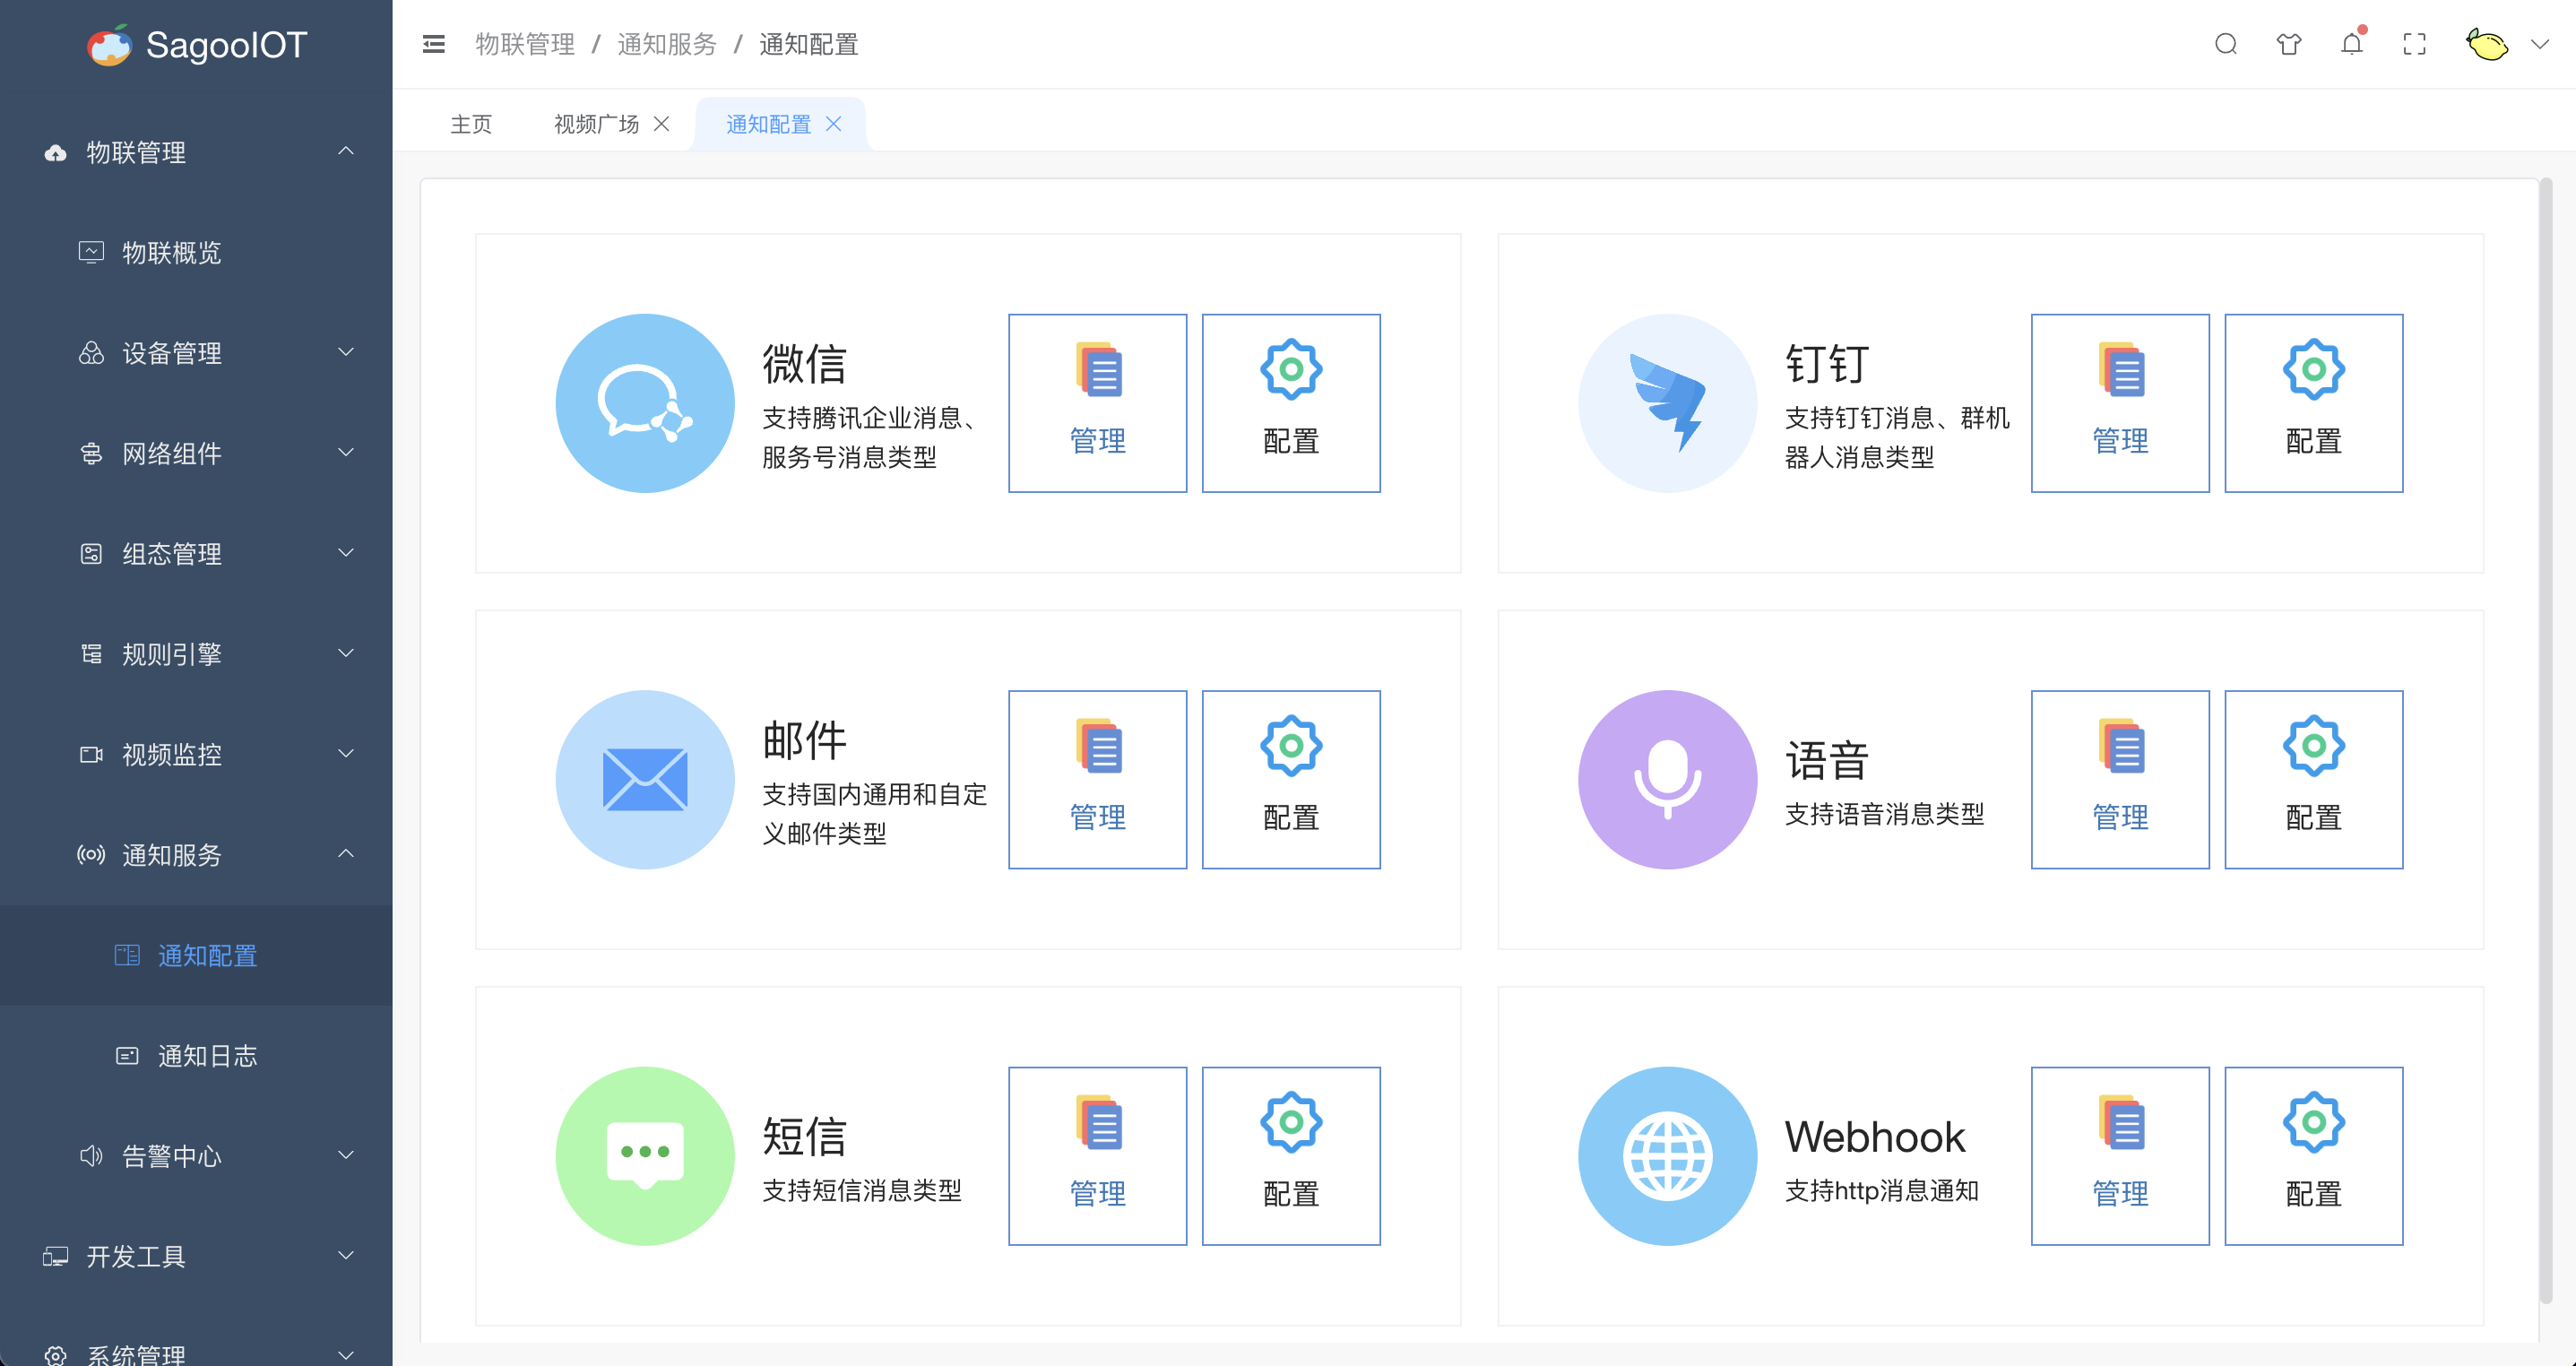Open the theme shirt icon settings
2576x1366 pixels.
pyautogui.click(x=2288, y=44)
